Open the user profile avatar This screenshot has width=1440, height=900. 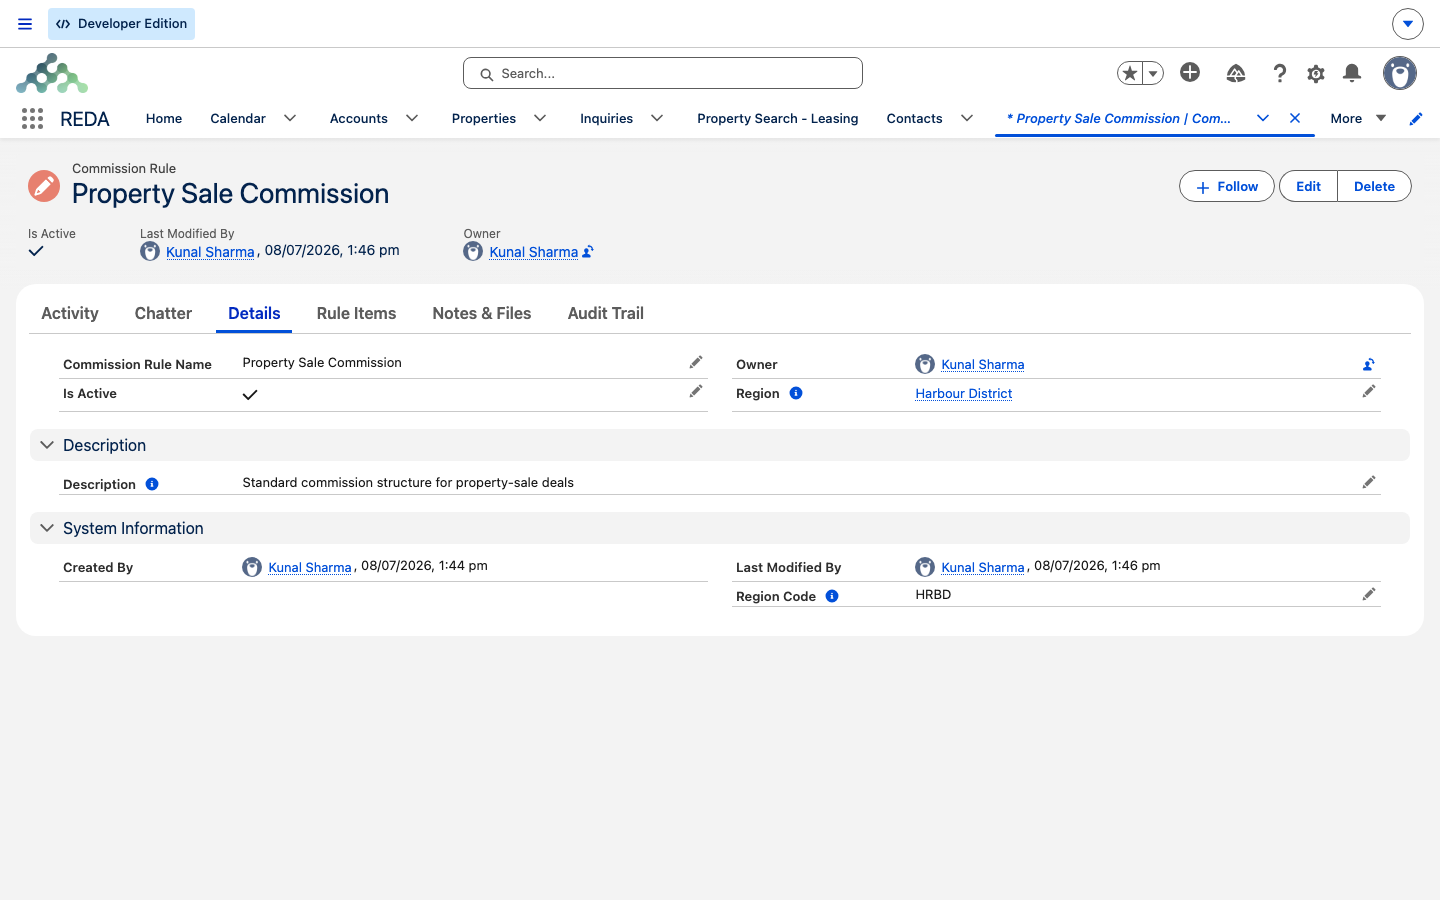click(x=1400, y=73)
